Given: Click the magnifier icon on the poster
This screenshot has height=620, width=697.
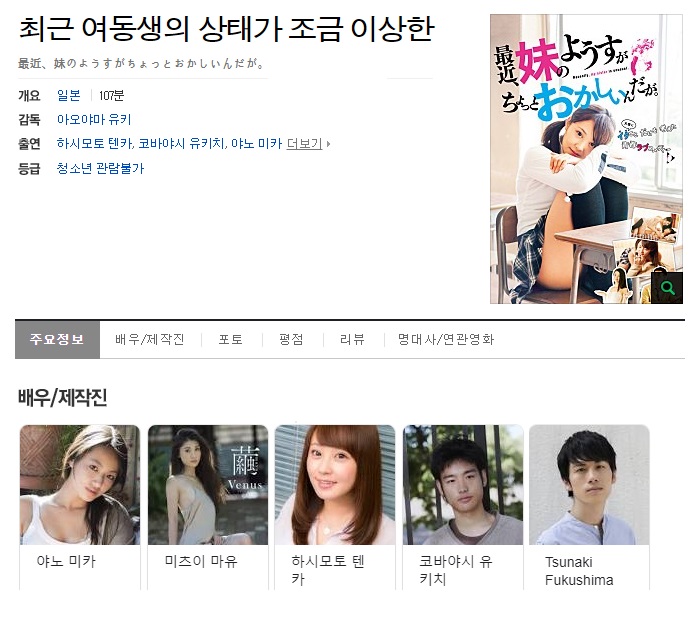Looking at the screenshot, I should pyautogui.click(x=667, y=288).
